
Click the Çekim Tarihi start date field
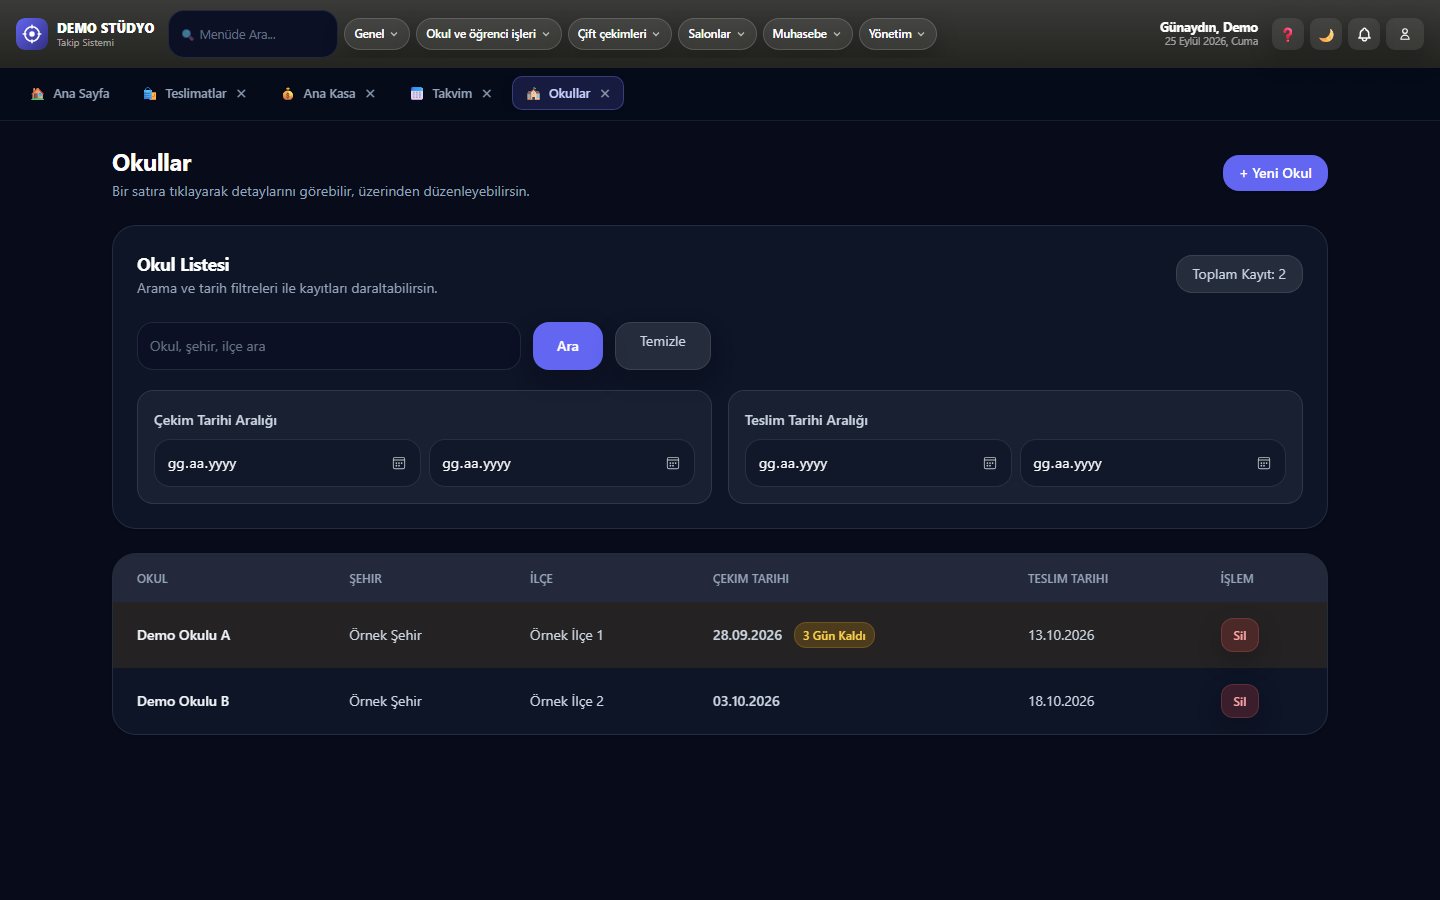coord(286,463)
